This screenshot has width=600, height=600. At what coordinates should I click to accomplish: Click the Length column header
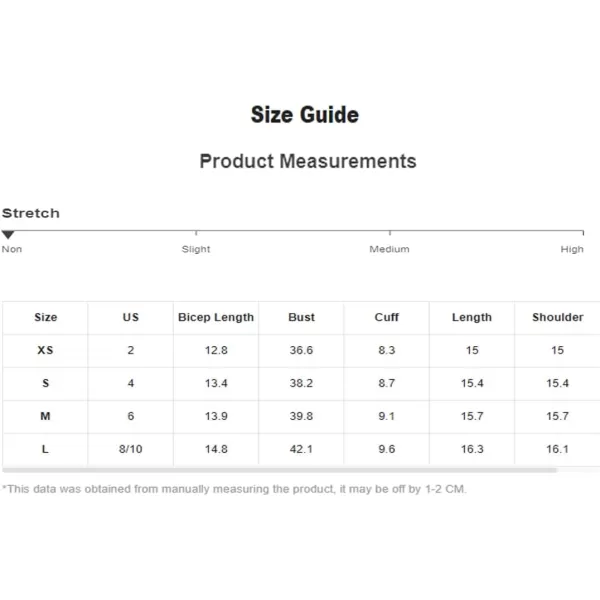472,317
